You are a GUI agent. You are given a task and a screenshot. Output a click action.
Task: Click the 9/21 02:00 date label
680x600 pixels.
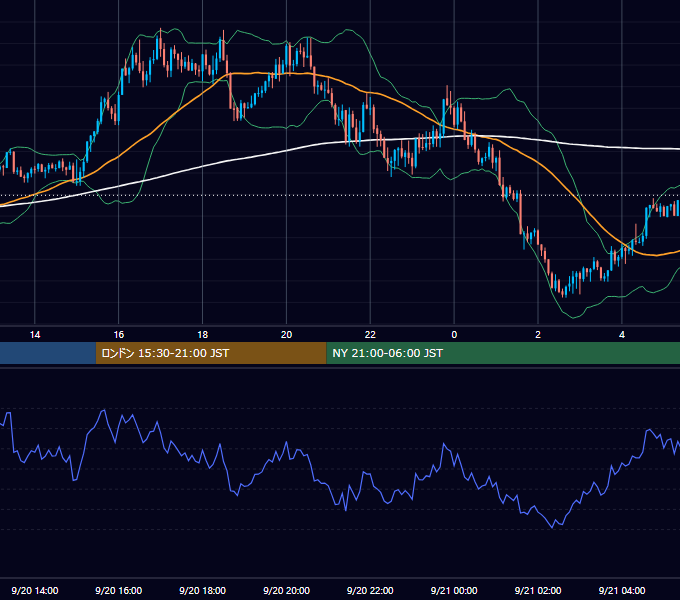pos(538,590)
